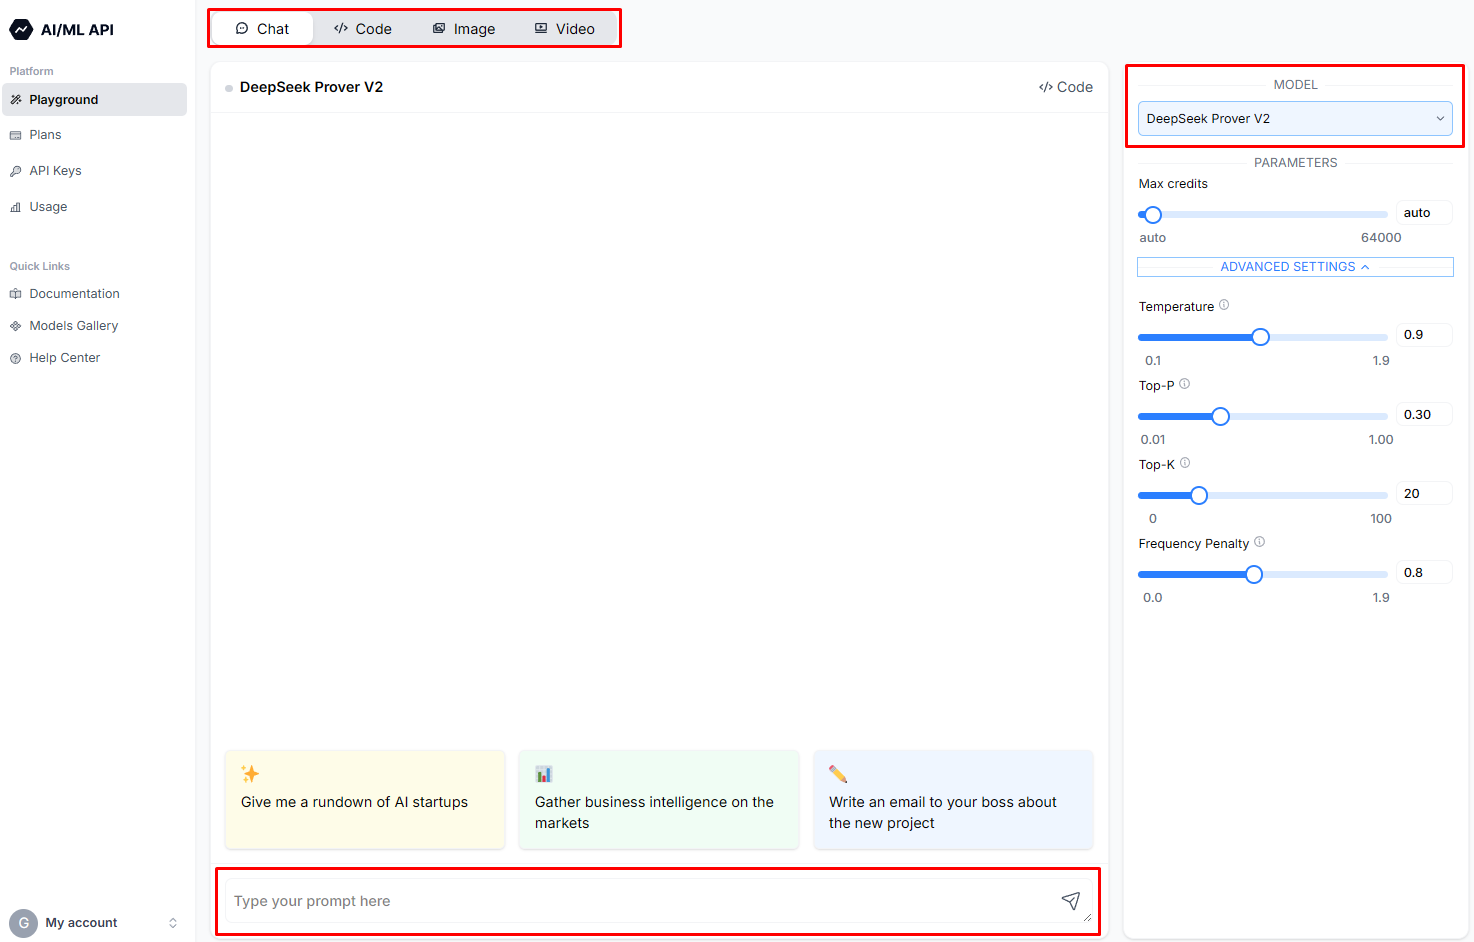Image resolution: width=1474 pixels, height=942 pixels.
Task: Open API Keys page
Action: point(94,171)
